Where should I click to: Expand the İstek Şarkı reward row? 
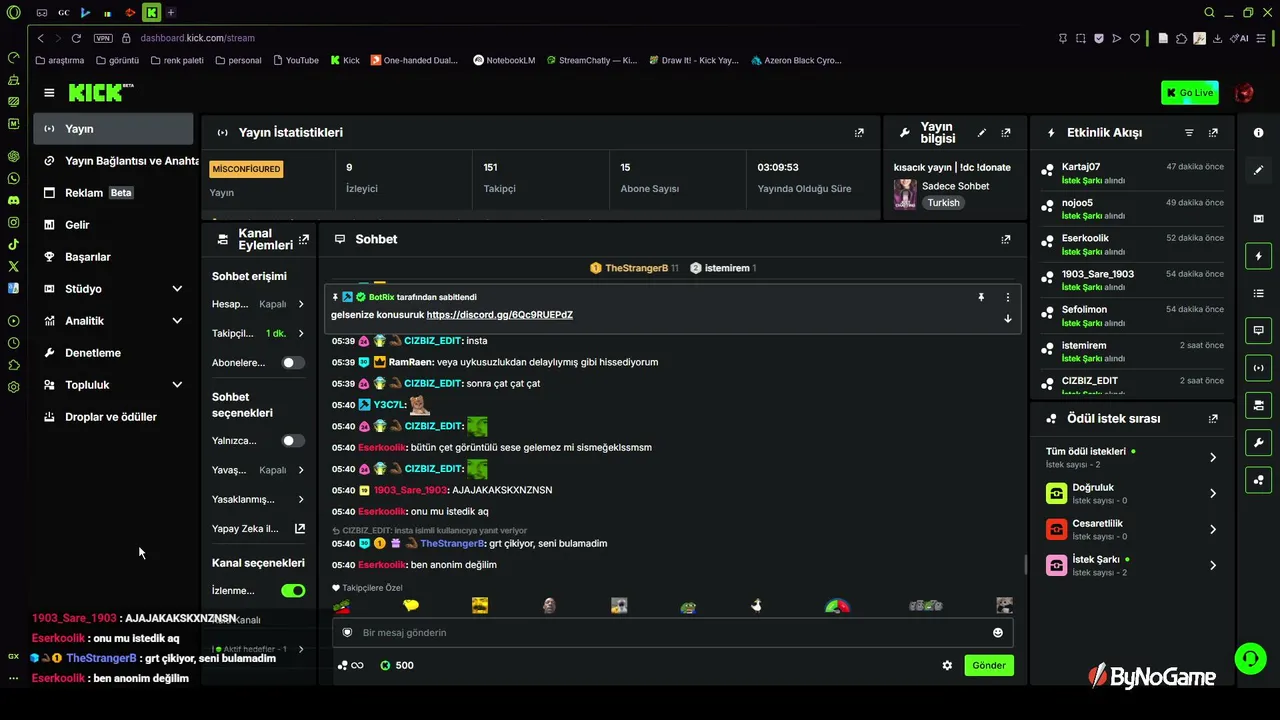(1213, 565)
